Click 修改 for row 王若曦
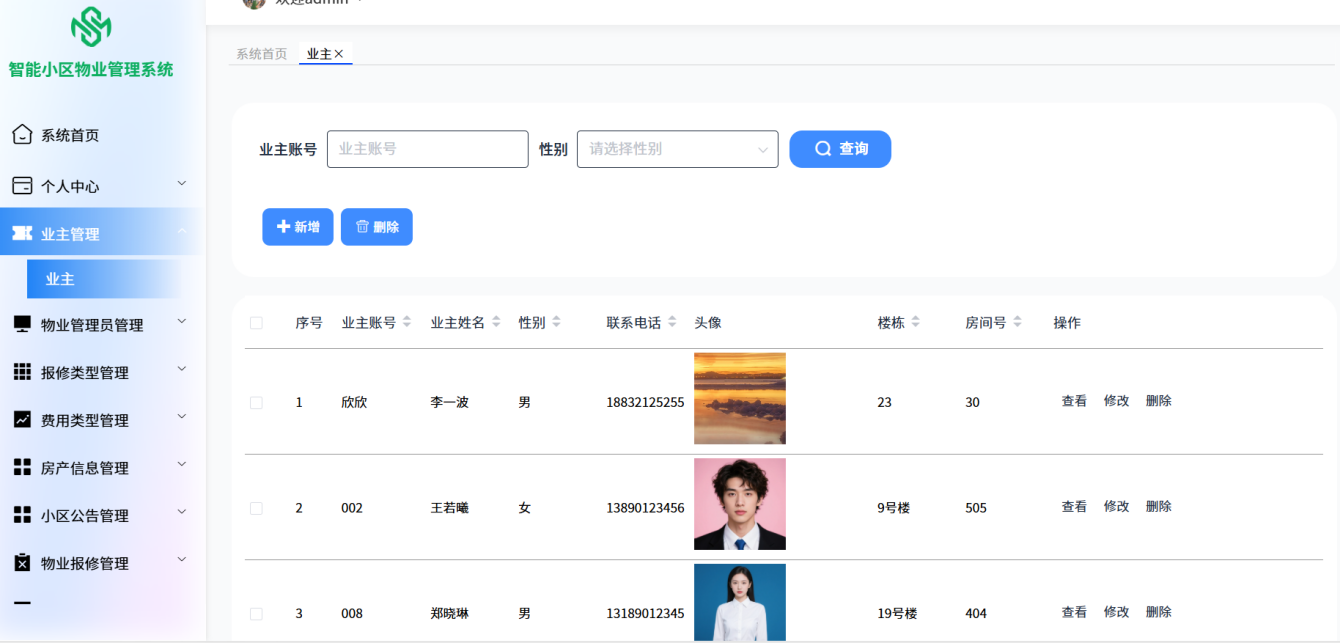This screenshot has height=643, width=1340. [1116, 507]
